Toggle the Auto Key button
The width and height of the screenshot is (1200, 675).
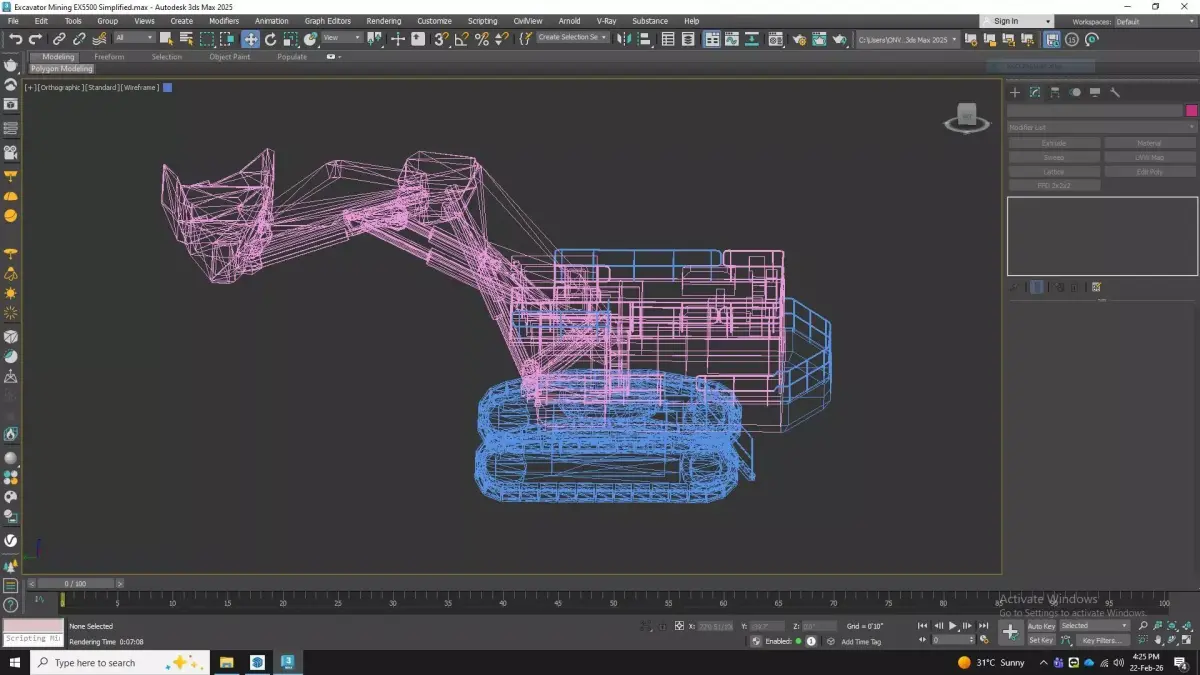coord(1041,626)
